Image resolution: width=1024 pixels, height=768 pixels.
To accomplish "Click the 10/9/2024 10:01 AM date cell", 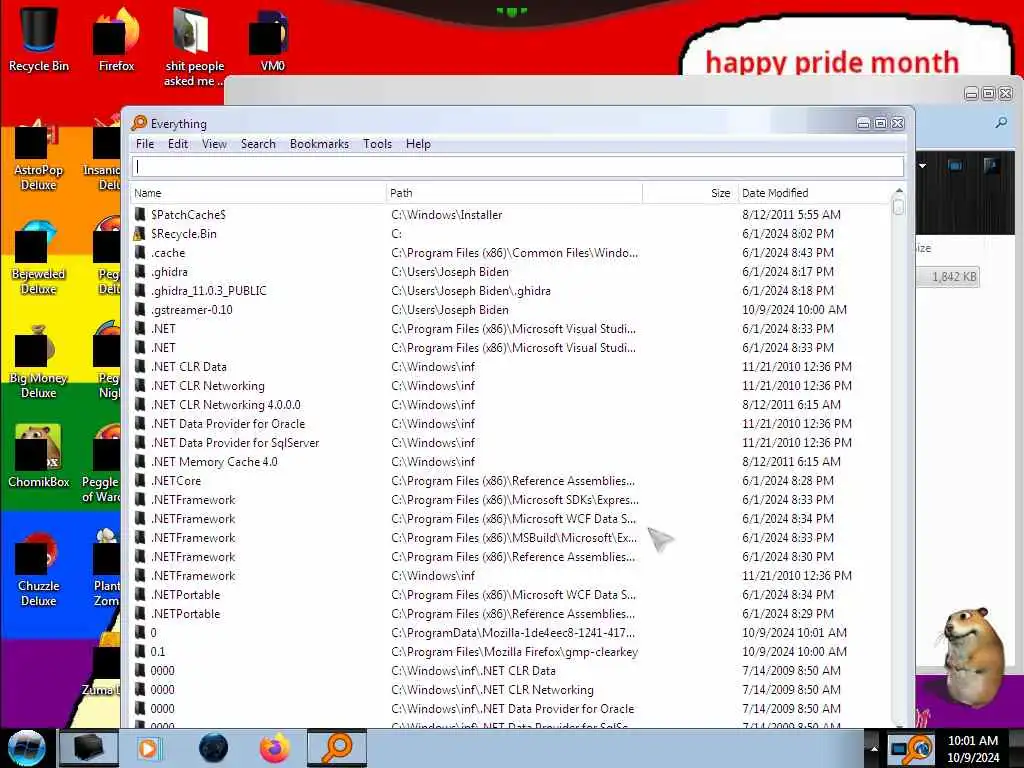I will tap(794, 632).
